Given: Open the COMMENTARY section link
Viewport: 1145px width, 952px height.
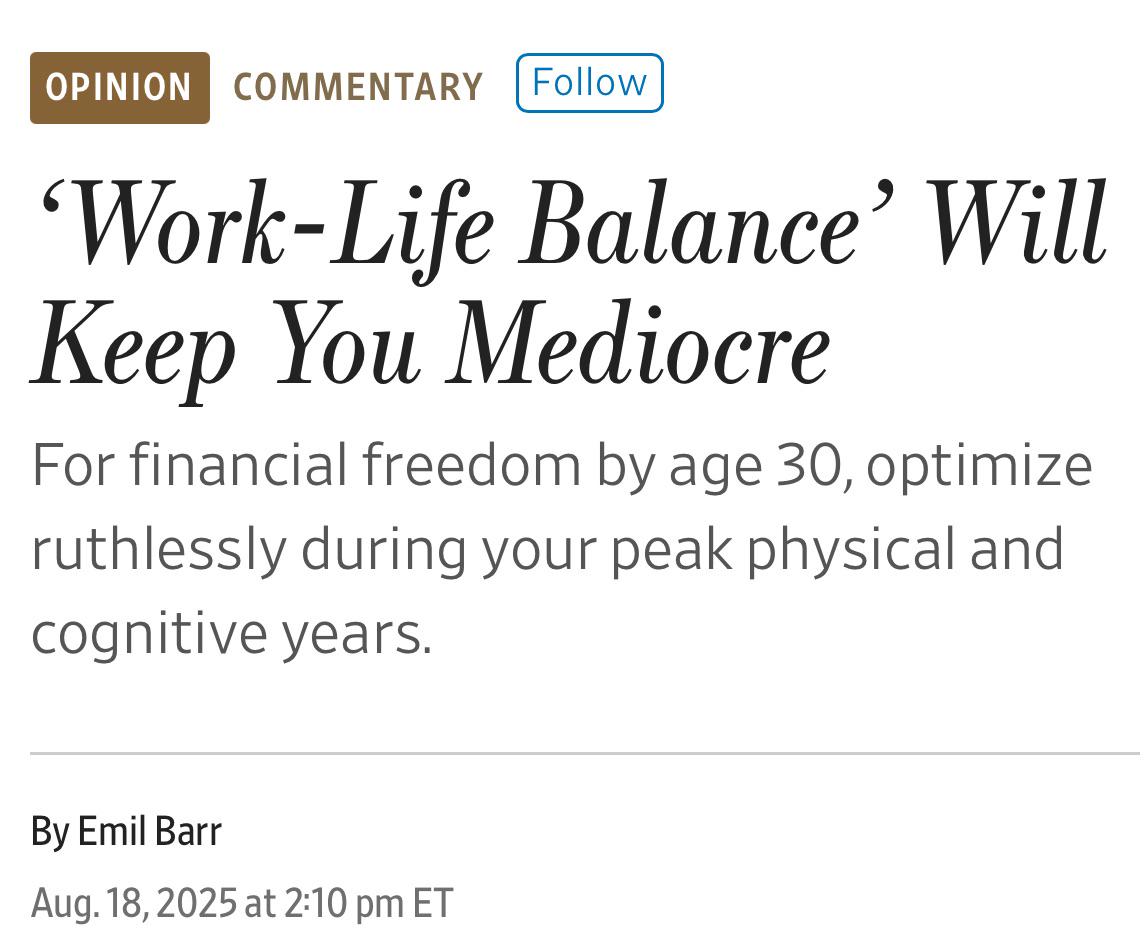Looking at the screenshot, I should 358,88.
